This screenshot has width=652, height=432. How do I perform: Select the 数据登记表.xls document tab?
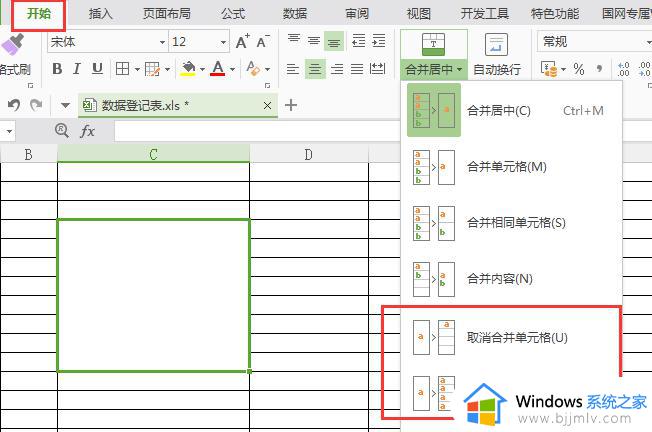coord(178,106)
